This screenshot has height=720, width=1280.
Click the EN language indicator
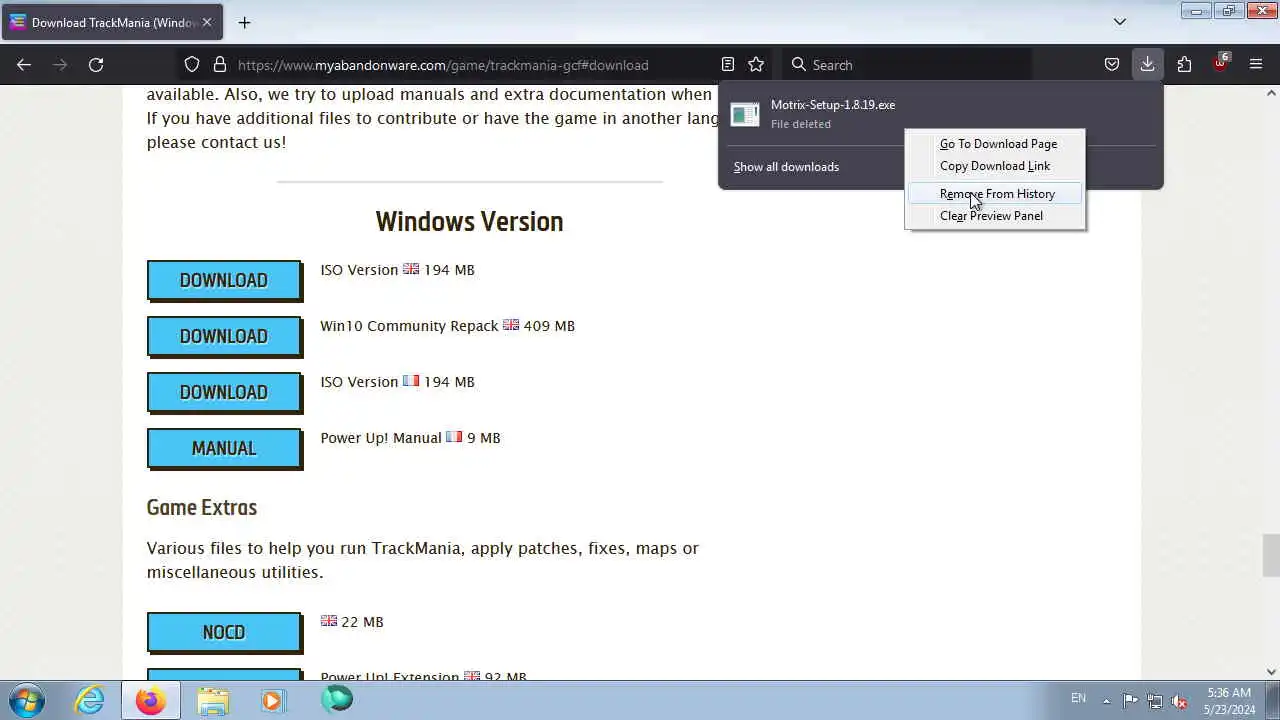[x=1078, y=698]
